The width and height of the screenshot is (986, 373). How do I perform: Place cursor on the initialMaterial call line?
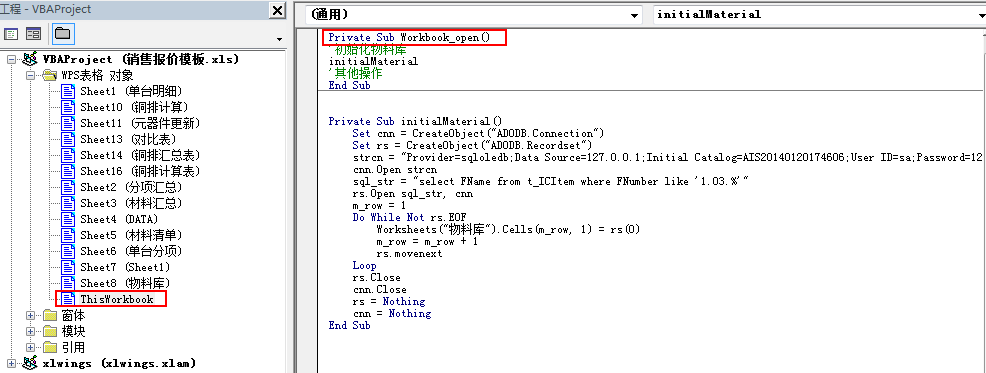point(373,62)
